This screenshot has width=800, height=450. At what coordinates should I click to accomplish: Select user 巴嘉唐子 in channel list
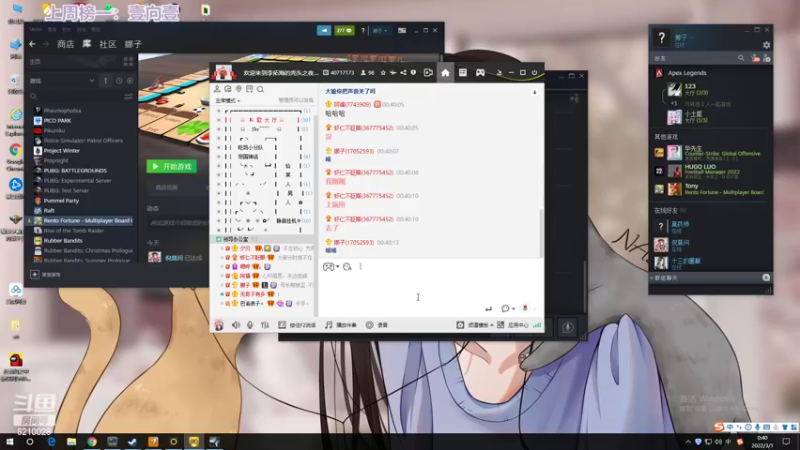pyautogui.click(x=251, y=303)
